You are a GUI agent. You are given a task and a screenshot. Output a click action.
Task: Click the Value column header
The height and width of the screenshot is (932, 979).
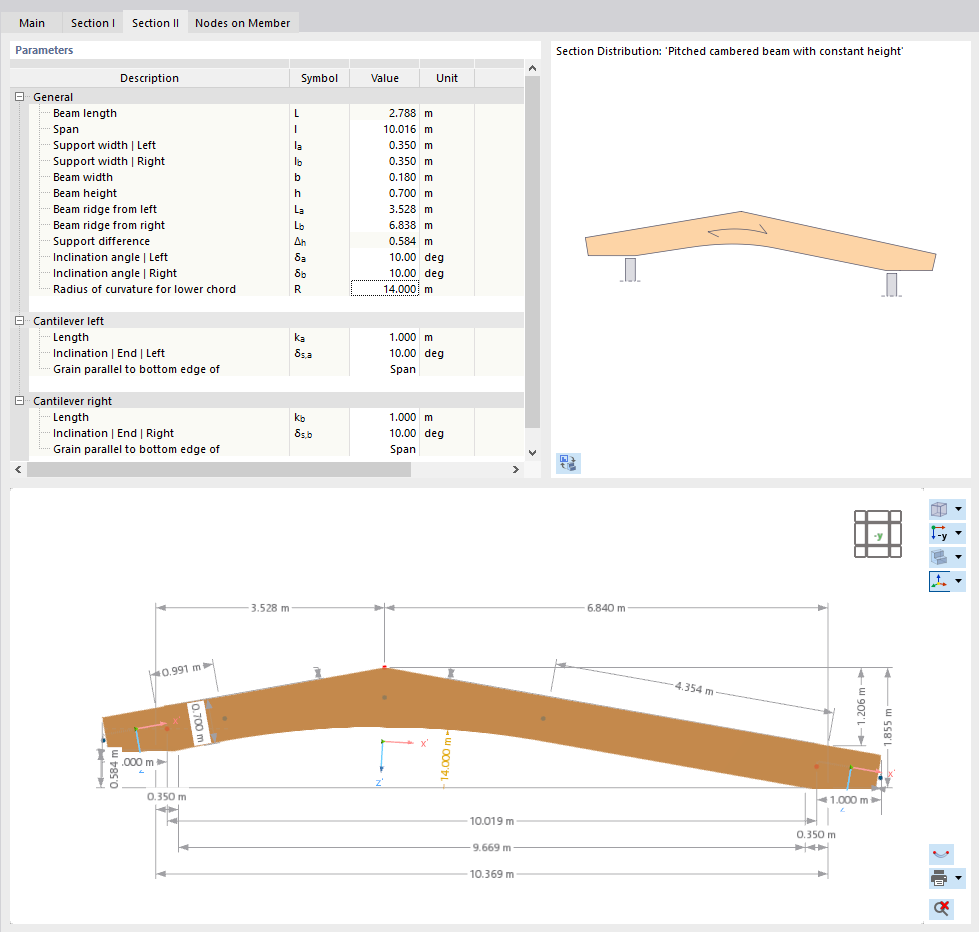[385, 78]
